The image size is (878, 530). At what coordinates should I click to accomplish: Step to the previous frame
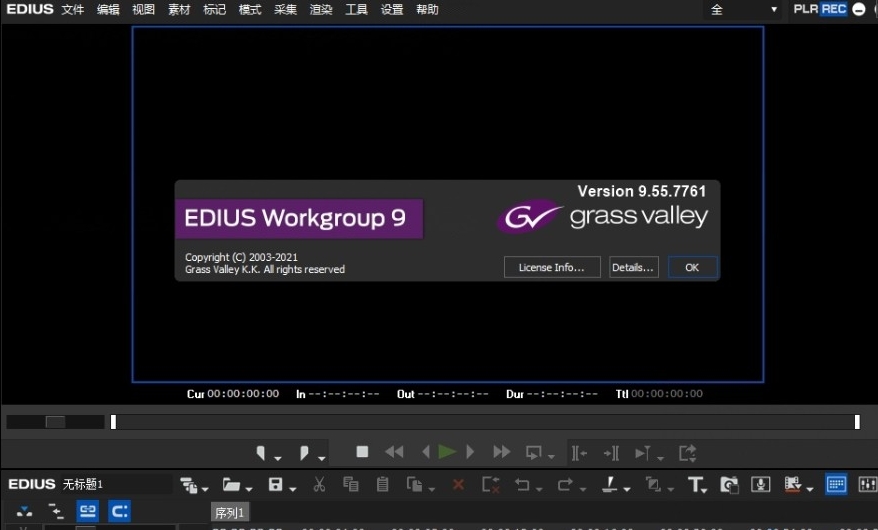(426, 452)
